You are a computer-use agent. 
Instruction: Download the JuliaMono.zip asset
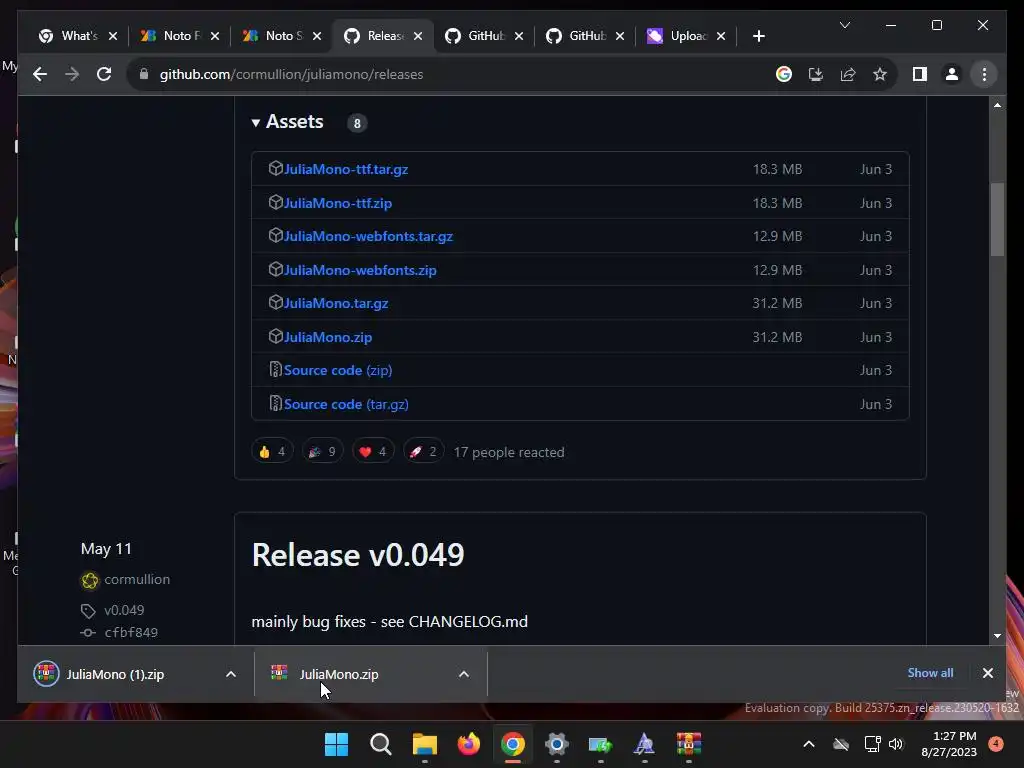coord(328,338)
